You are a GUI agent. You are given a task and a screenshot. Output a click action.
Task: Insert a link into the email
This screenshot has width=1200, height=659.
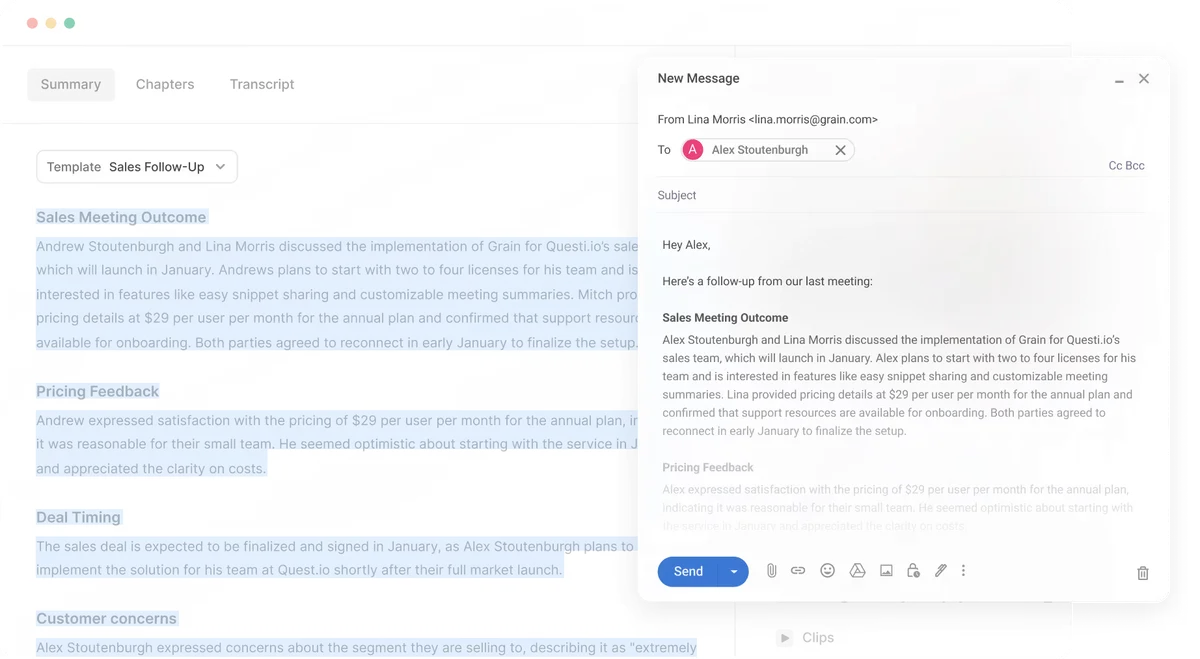click(x=798, y=570)
